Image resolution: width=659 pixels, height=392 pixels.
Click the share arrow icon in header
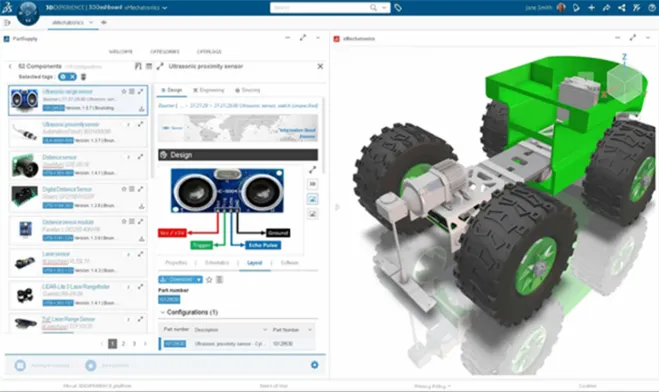tap(606, 8)
